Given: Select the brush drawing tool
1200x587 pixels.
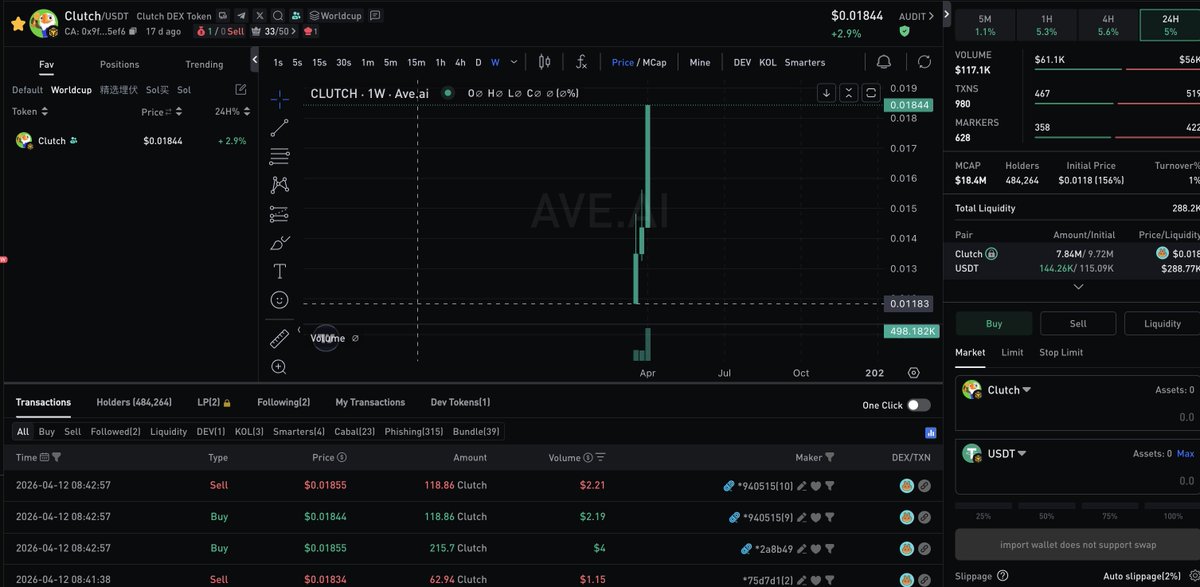Looking at the screenshot, I should point(280,243).
